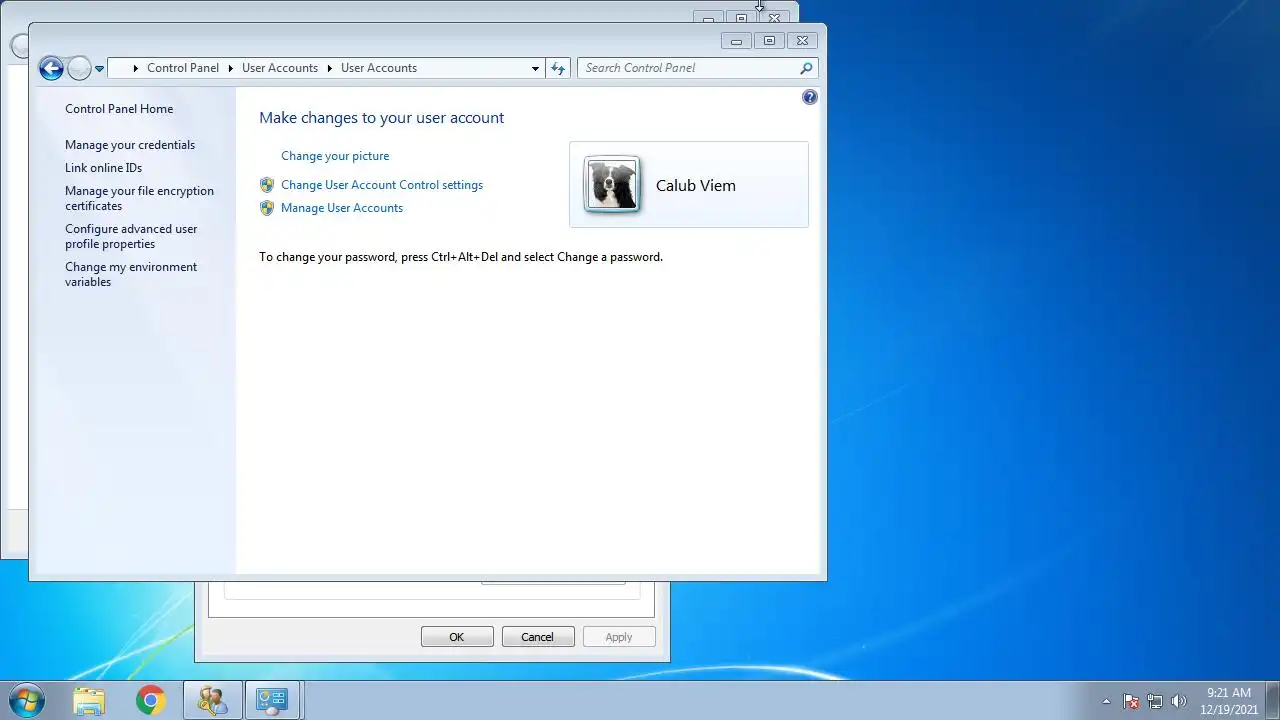Viewport: 1280px width, 720px height.
Task: Expand the root breadcrumb arrow
Action: 136,68
